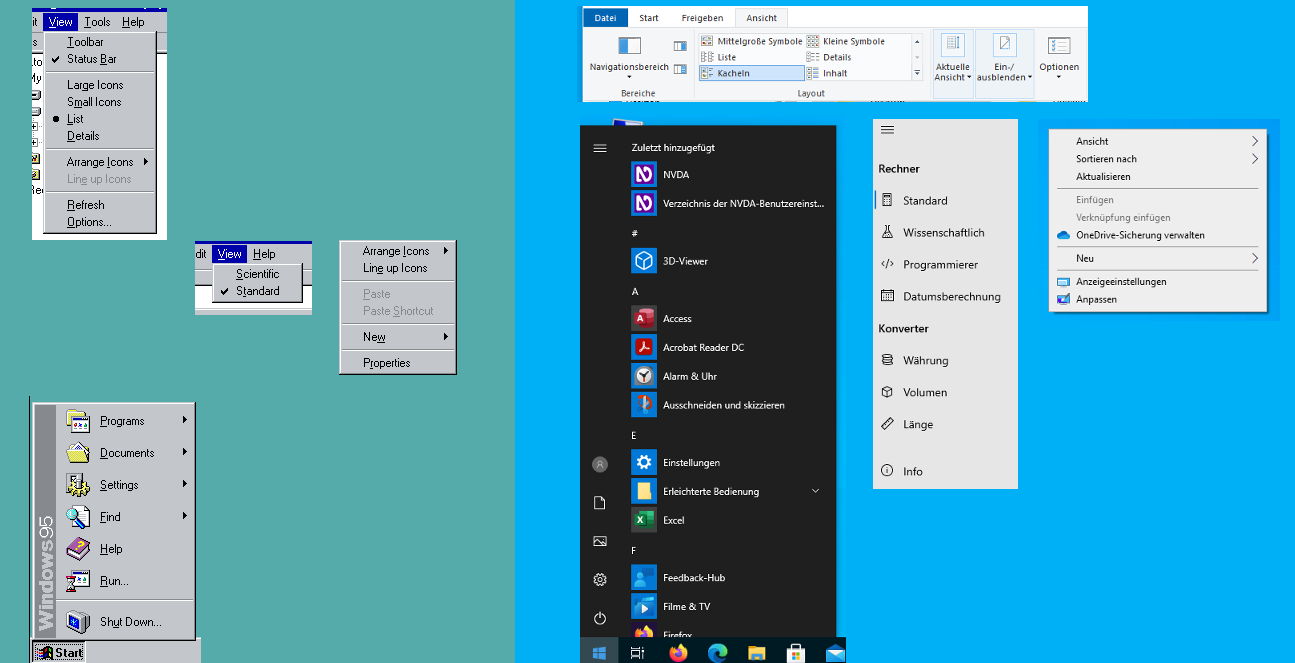Open File Explorer from the Windows 10 taskbar
This screenshot has width=1295, height=663.
[x=757, y=652]
